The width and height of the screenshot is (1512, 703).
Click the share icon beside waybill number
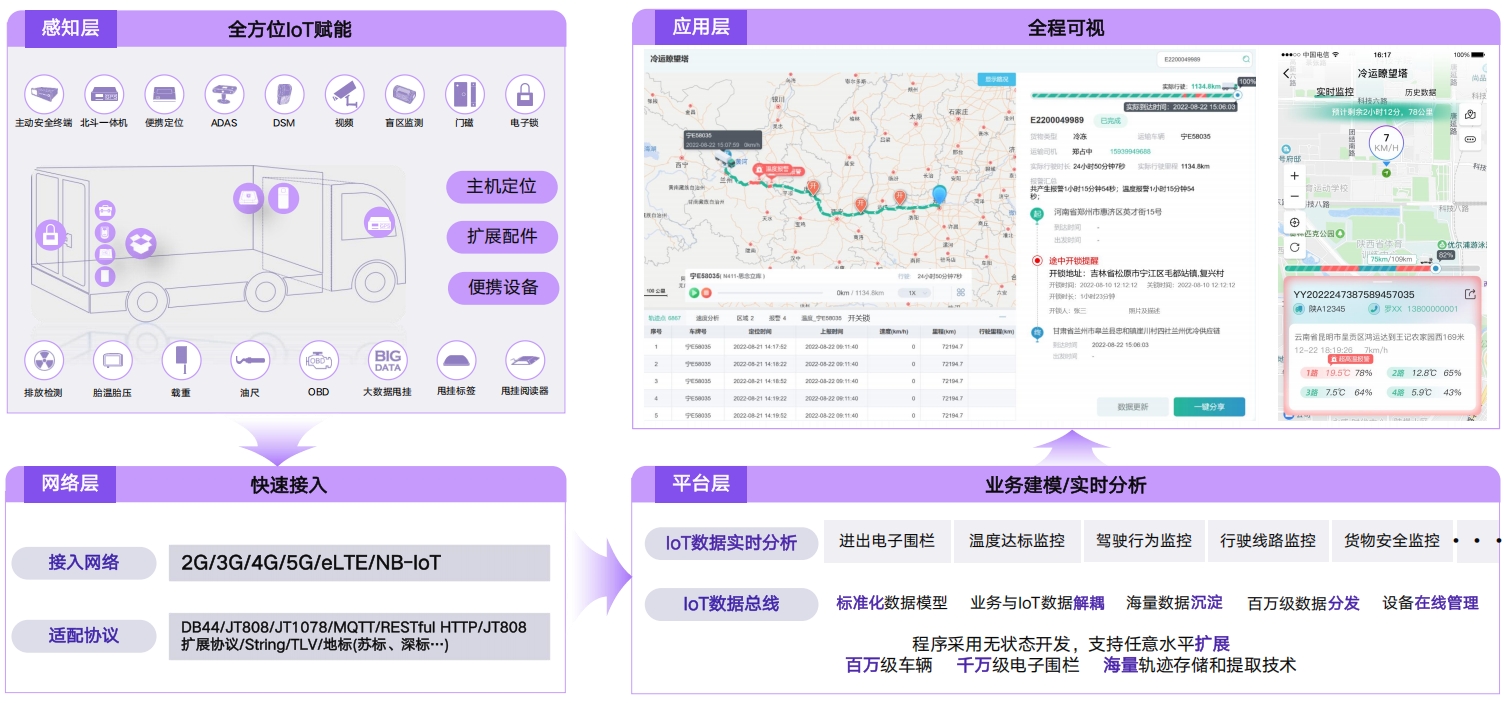[1469, 294]
